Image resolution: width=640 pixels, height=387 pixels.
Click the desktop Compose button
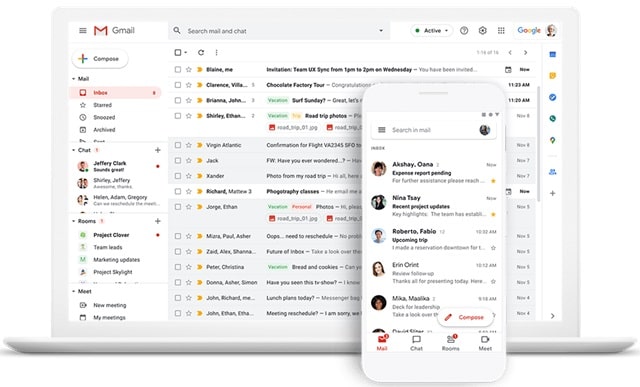pyautogui.click(x=100, y=59)
